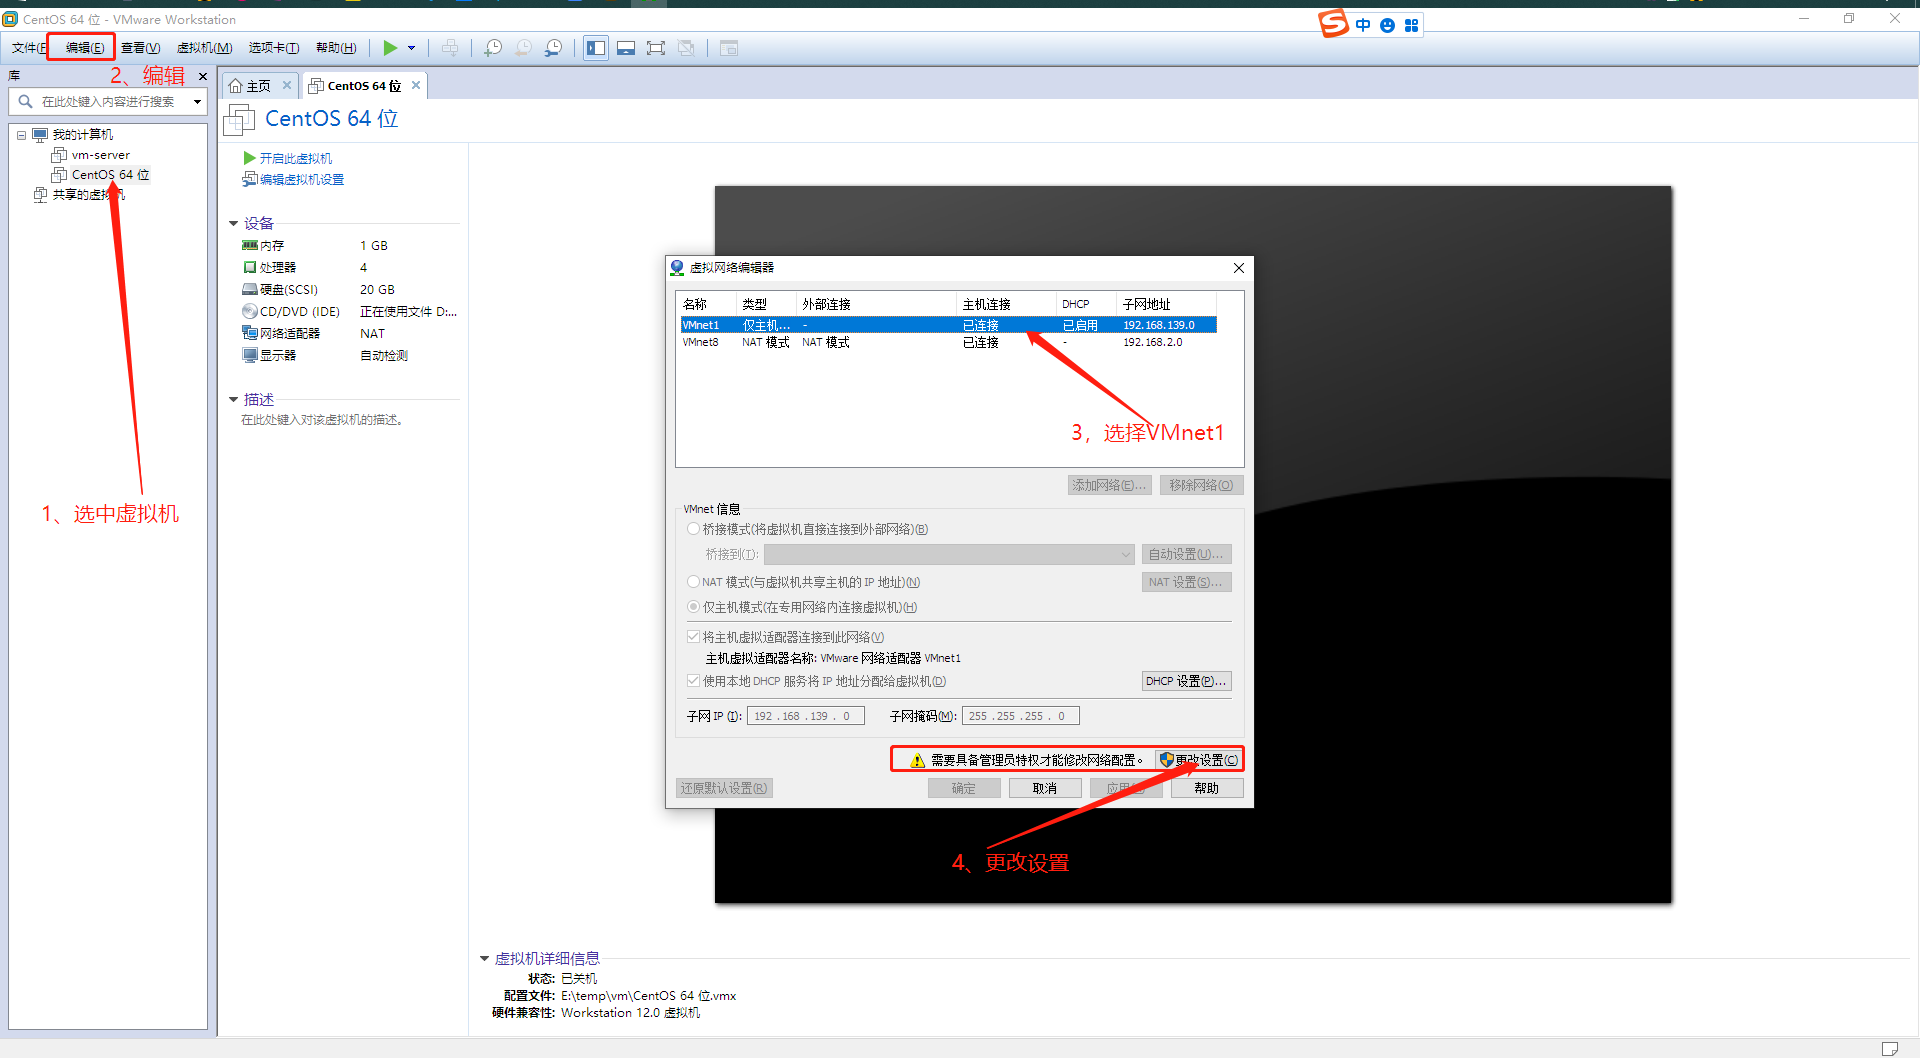The height and width of the screenshot is (1058, 1920).
Task: Click the 自动设置 button
Action: 1187,554
